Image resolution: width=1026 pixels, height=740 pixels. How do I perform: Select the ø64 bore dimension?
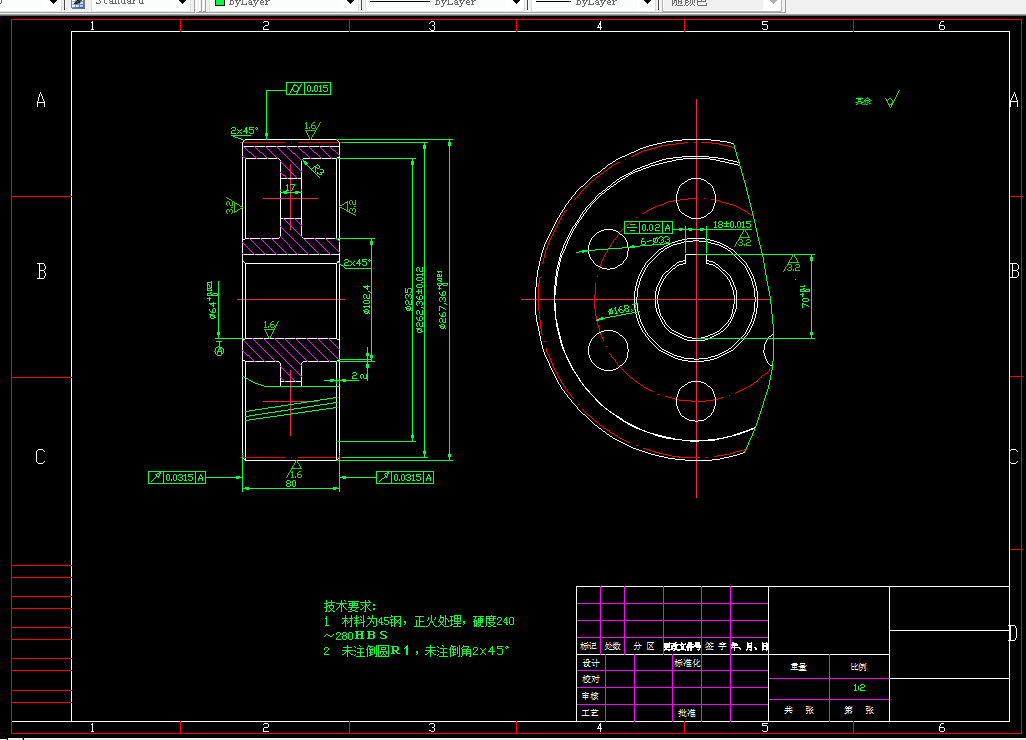tap(212, 300)
